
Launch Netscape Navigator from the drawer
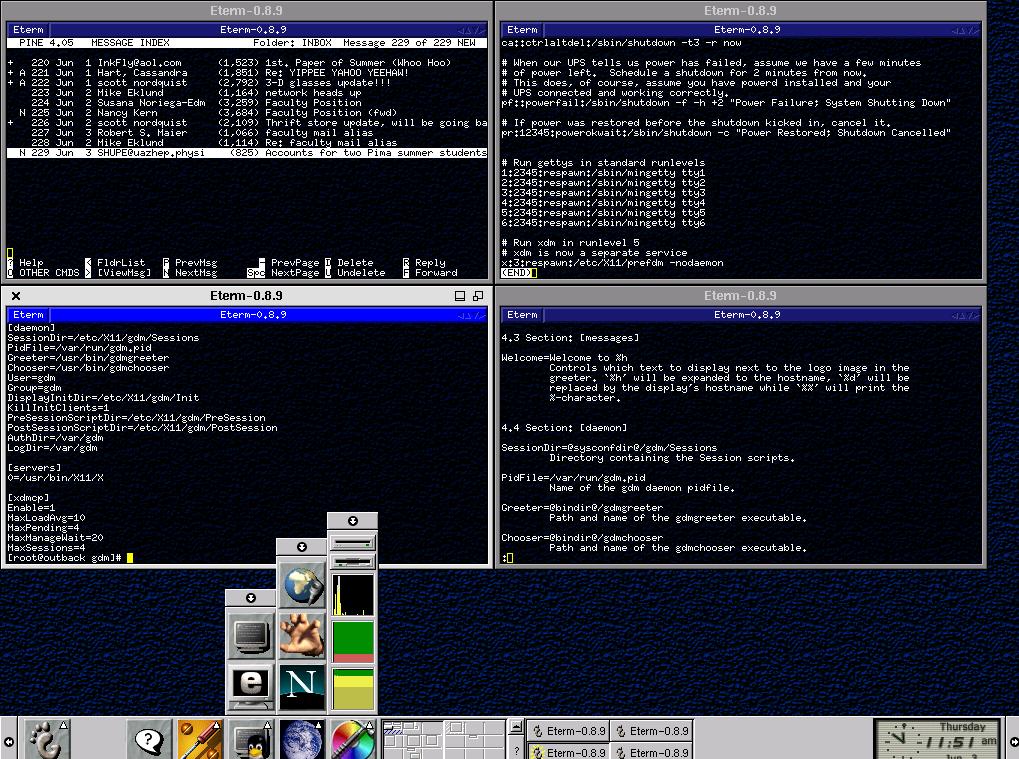click(302, 686)
